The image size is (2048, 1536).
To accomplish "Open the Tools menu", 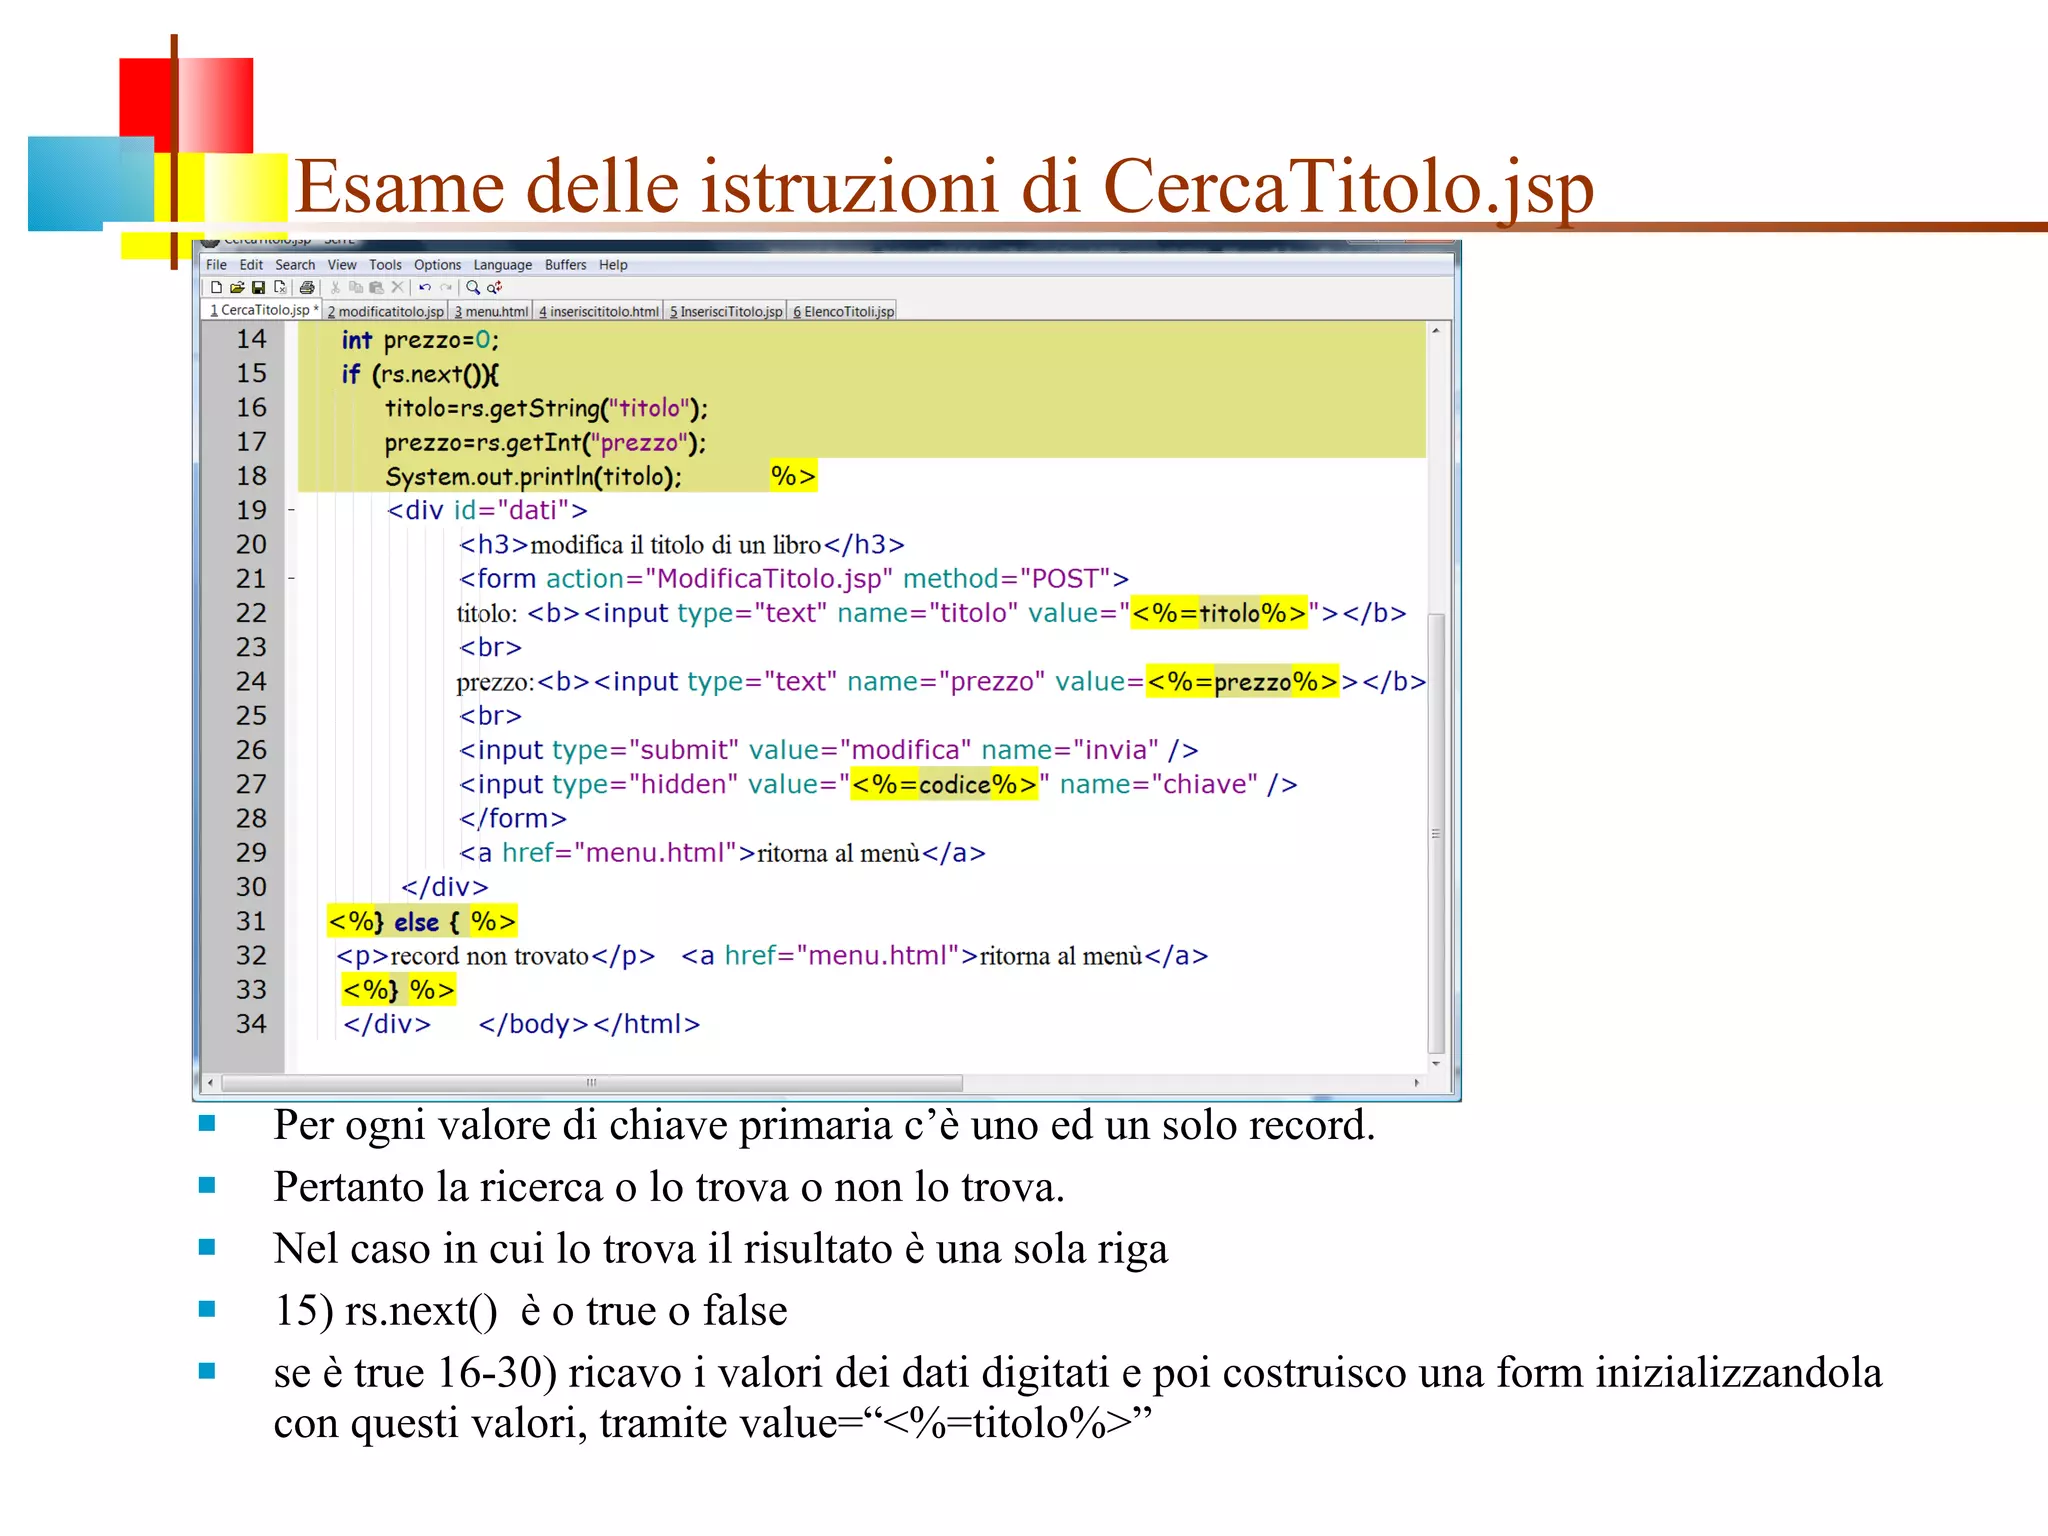I will (385, 265).
